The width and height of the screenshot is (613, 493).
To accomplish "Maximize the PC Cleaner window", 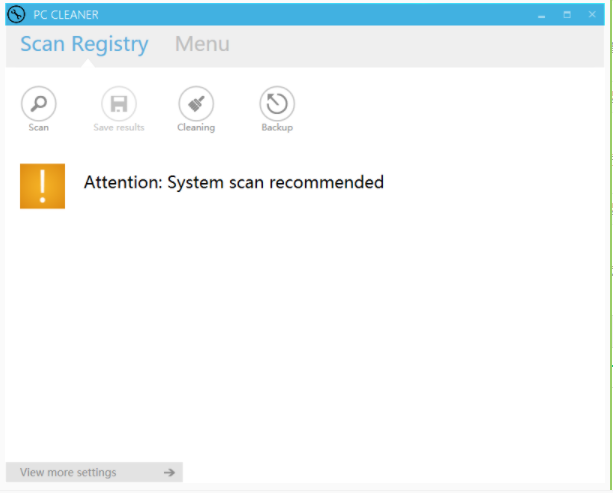I will (x=567, y=15).
